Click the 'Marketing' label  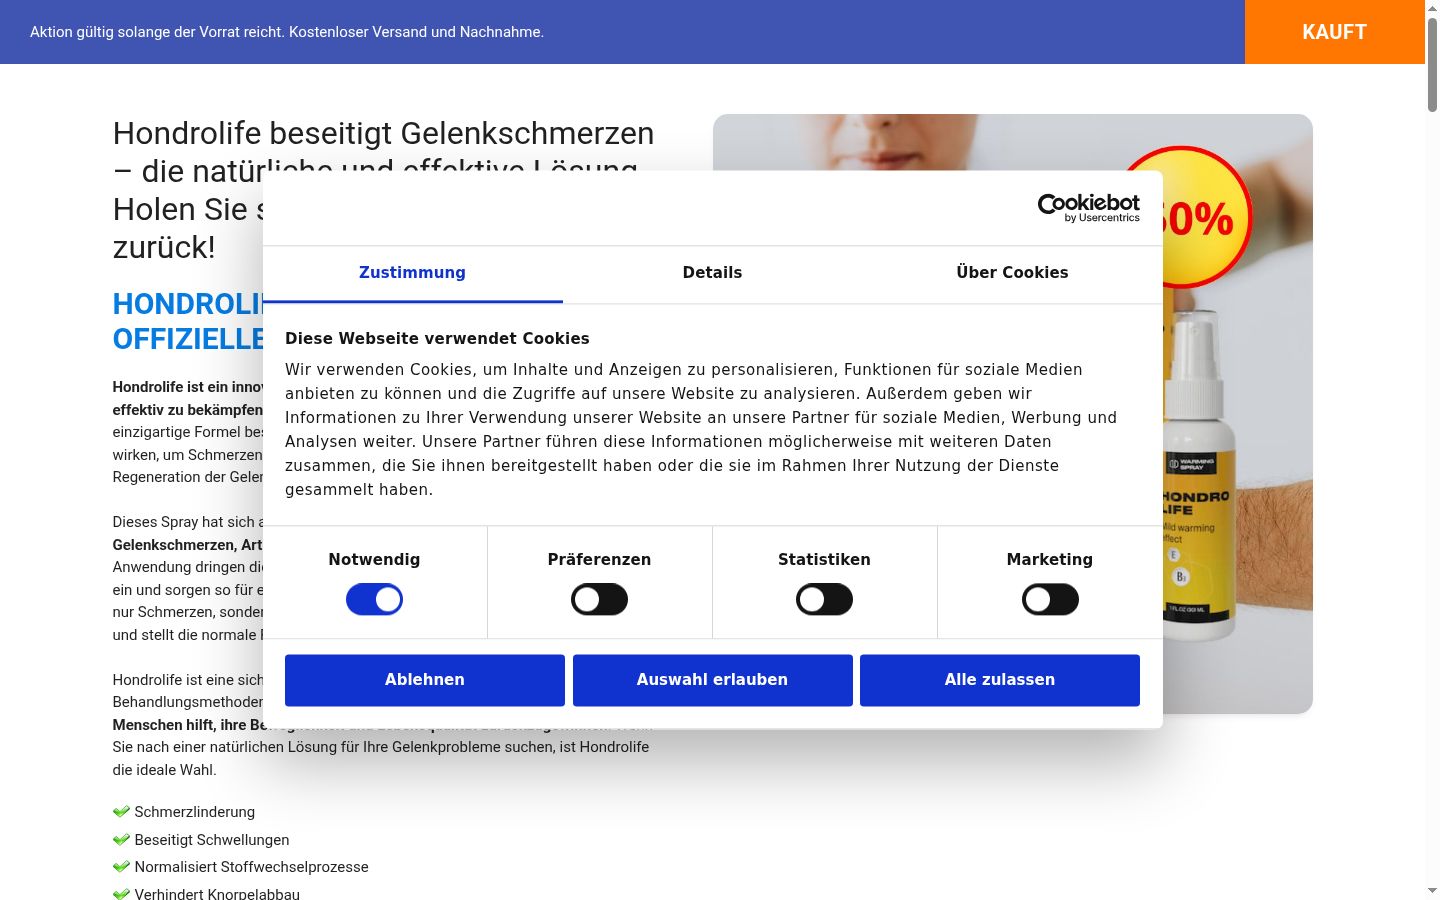pos(1050,560)
